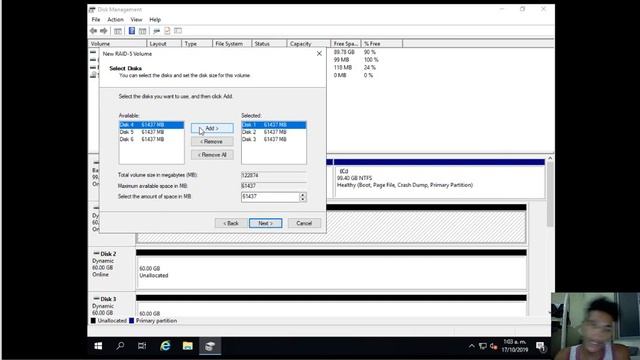Click the 89.78 GB free space cell
Viewport: 640px width, 360px height.
click(344, 52)
